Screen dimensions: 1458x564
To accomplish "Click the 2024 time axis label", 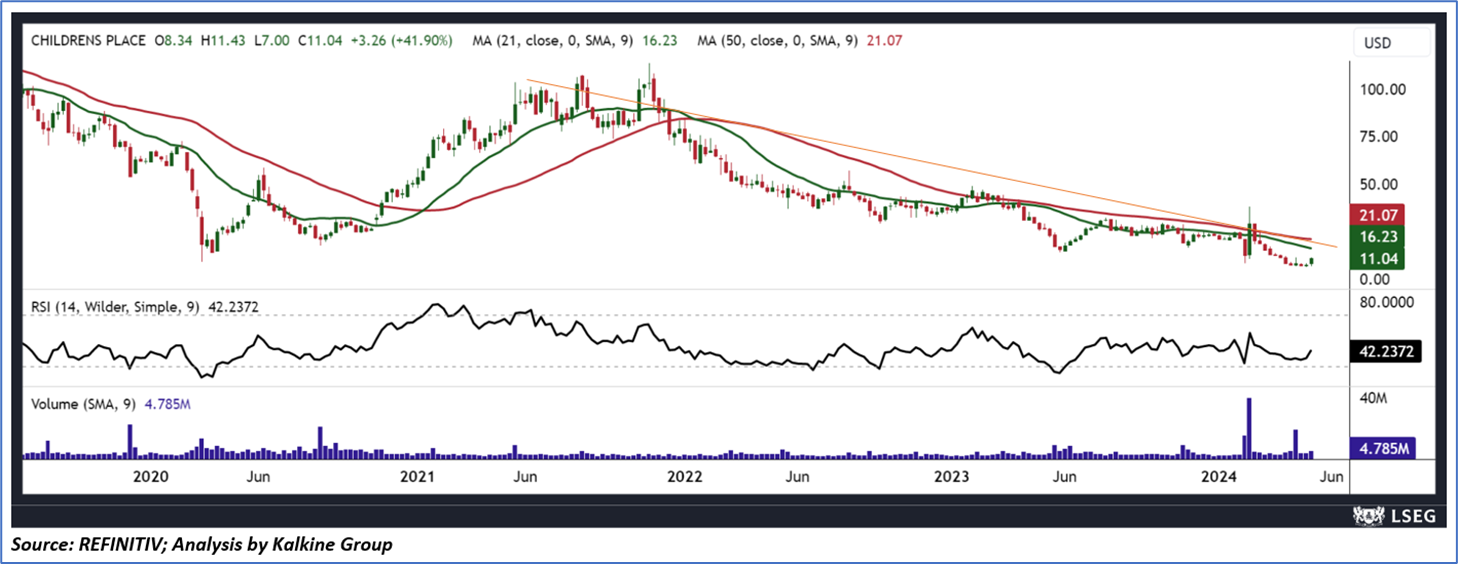I will [x=1219, y=477].
